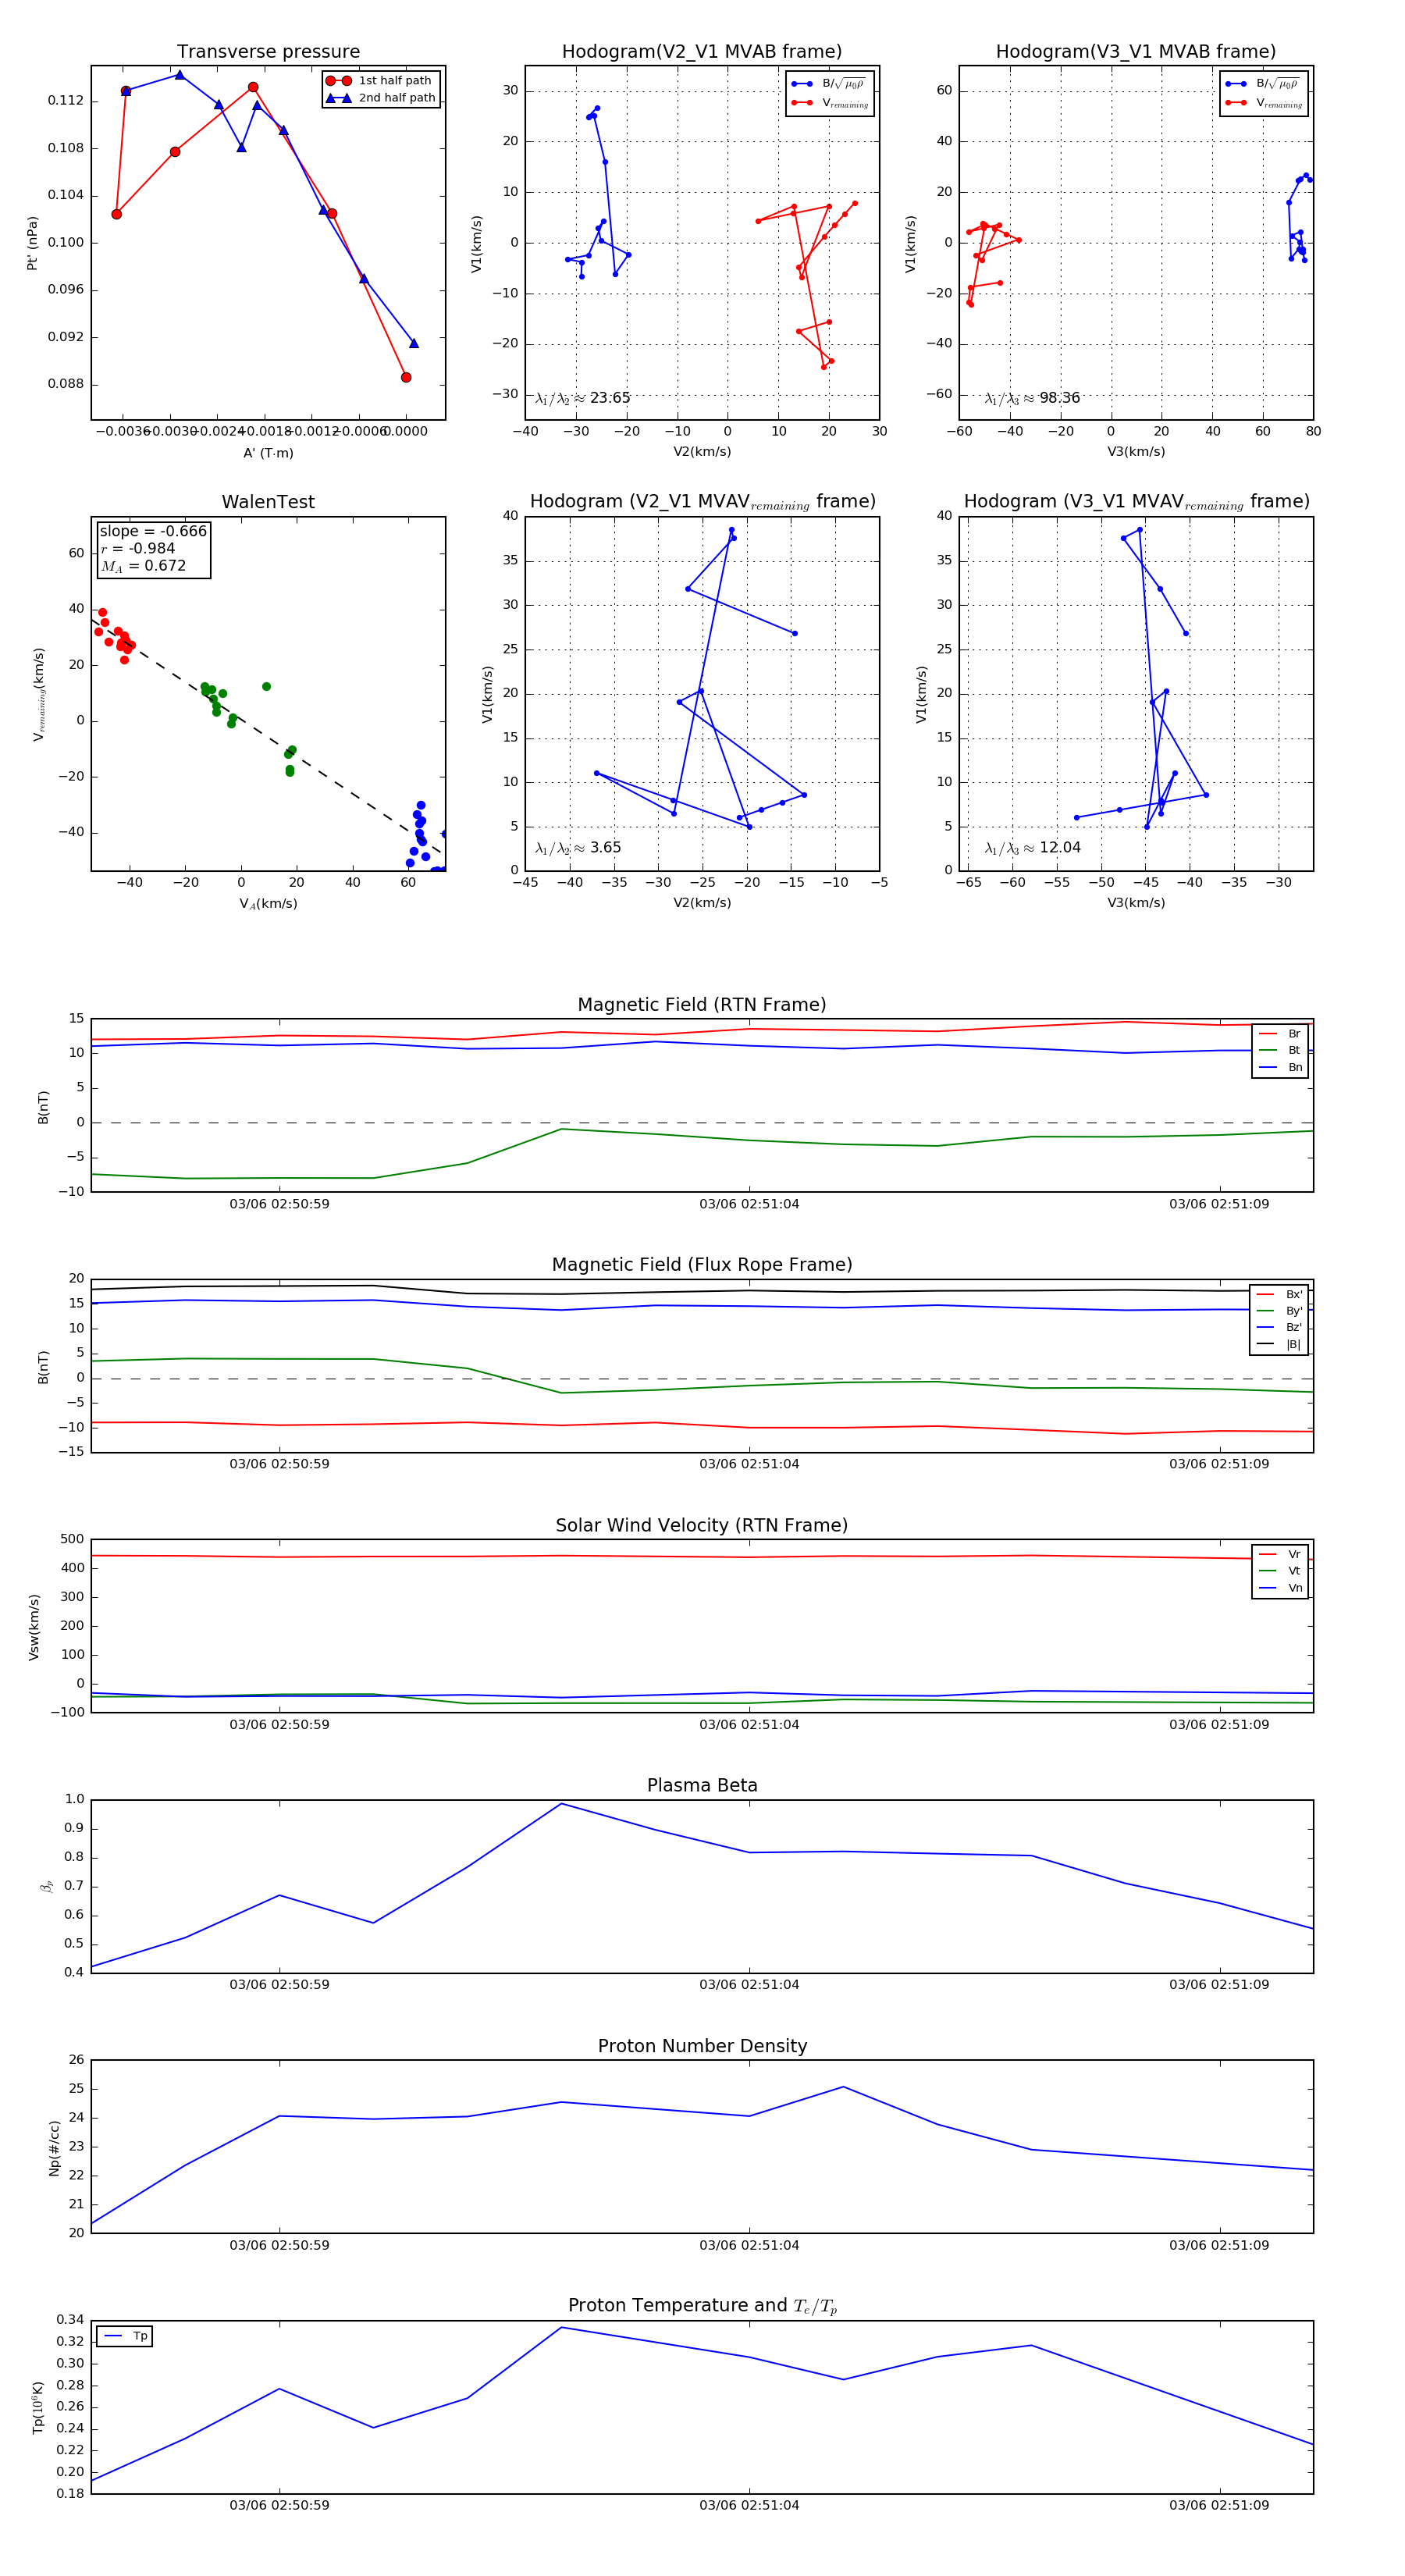
Task: Select the '1st half path' legend entry
Action: 380,81
